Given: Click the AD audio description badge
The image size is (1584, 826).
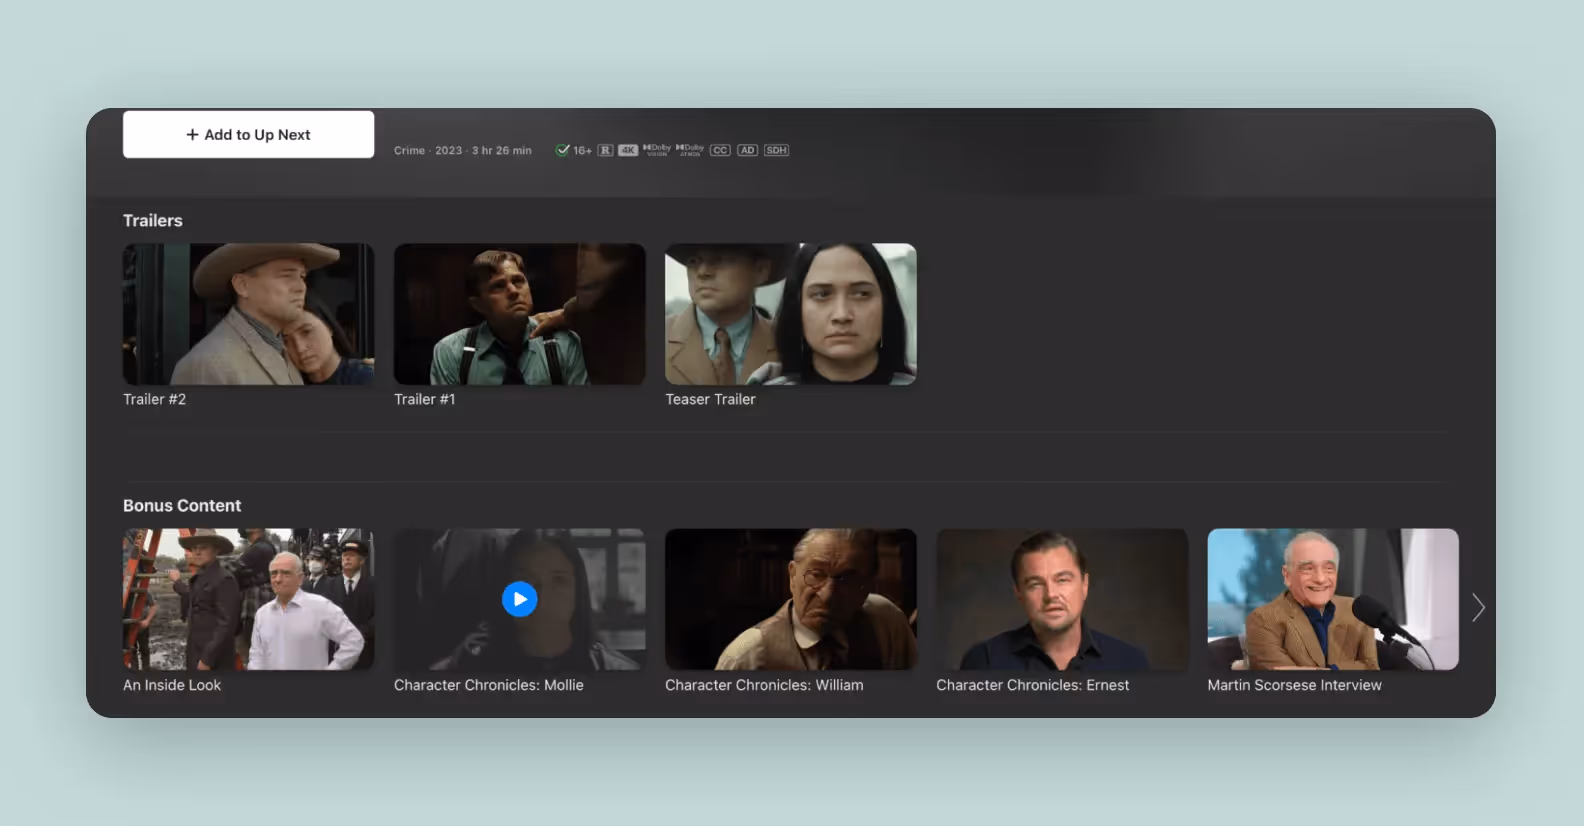Looking at the screenshot, I should coord(747,150).
